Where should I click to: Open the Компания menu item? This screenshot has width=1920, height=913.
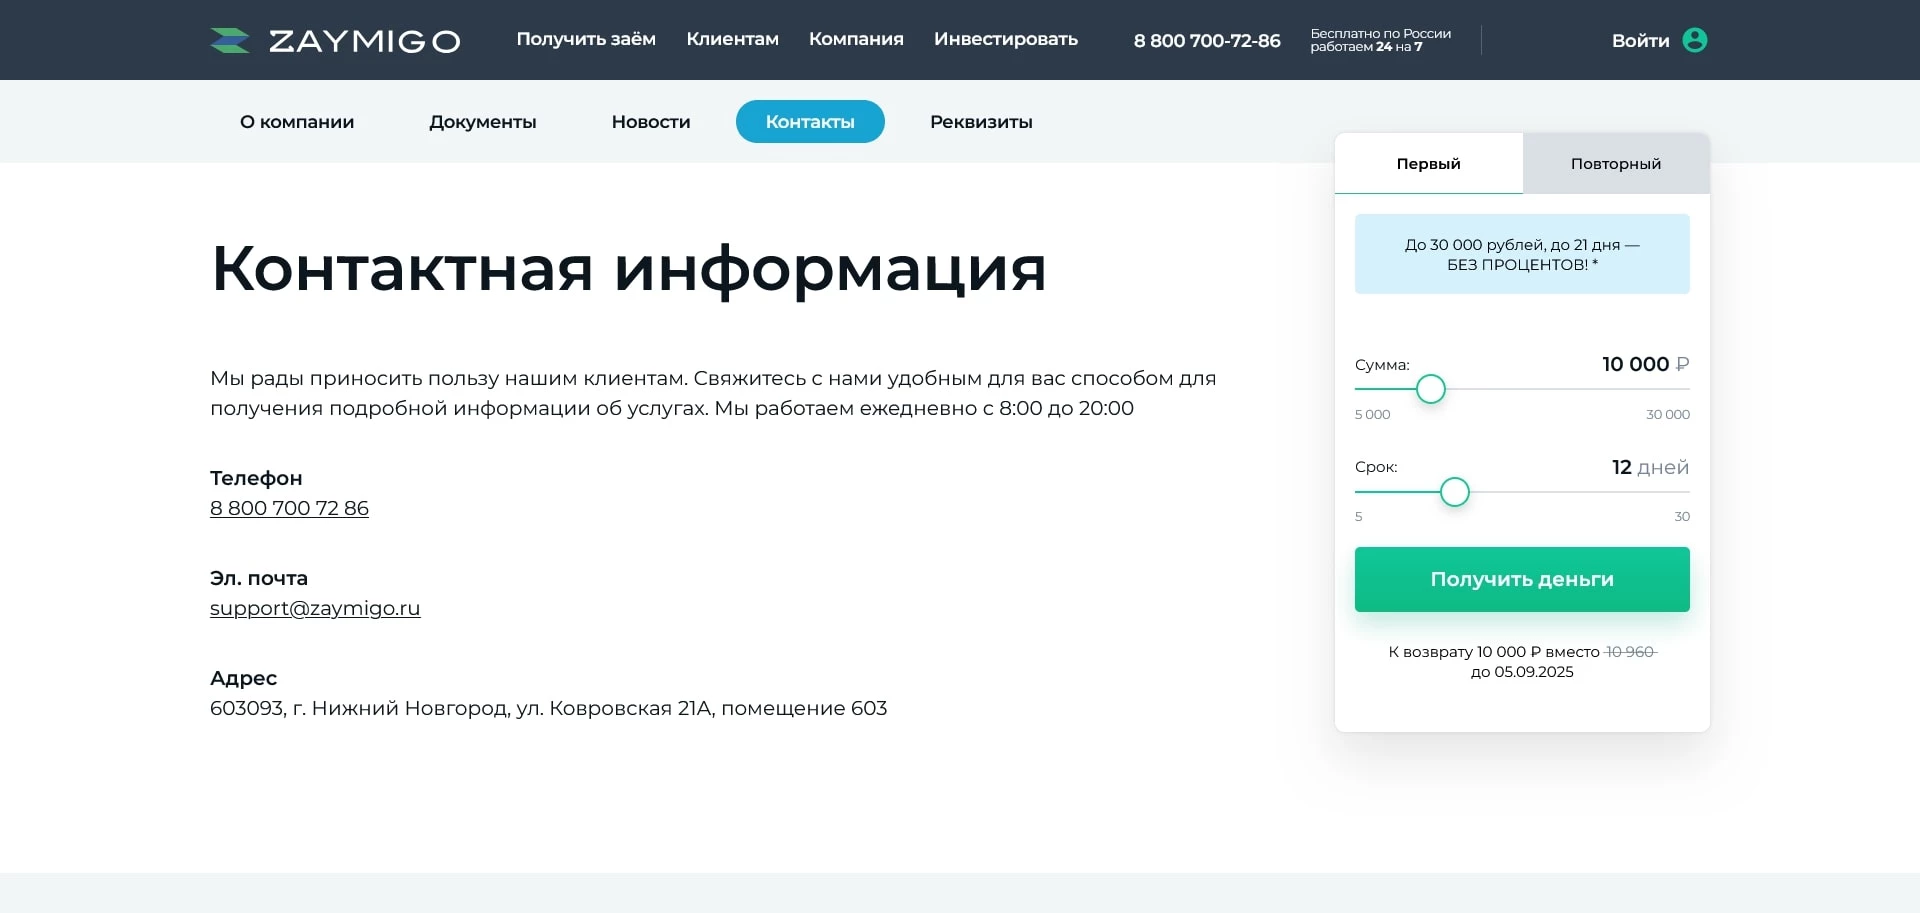point(856,40)
